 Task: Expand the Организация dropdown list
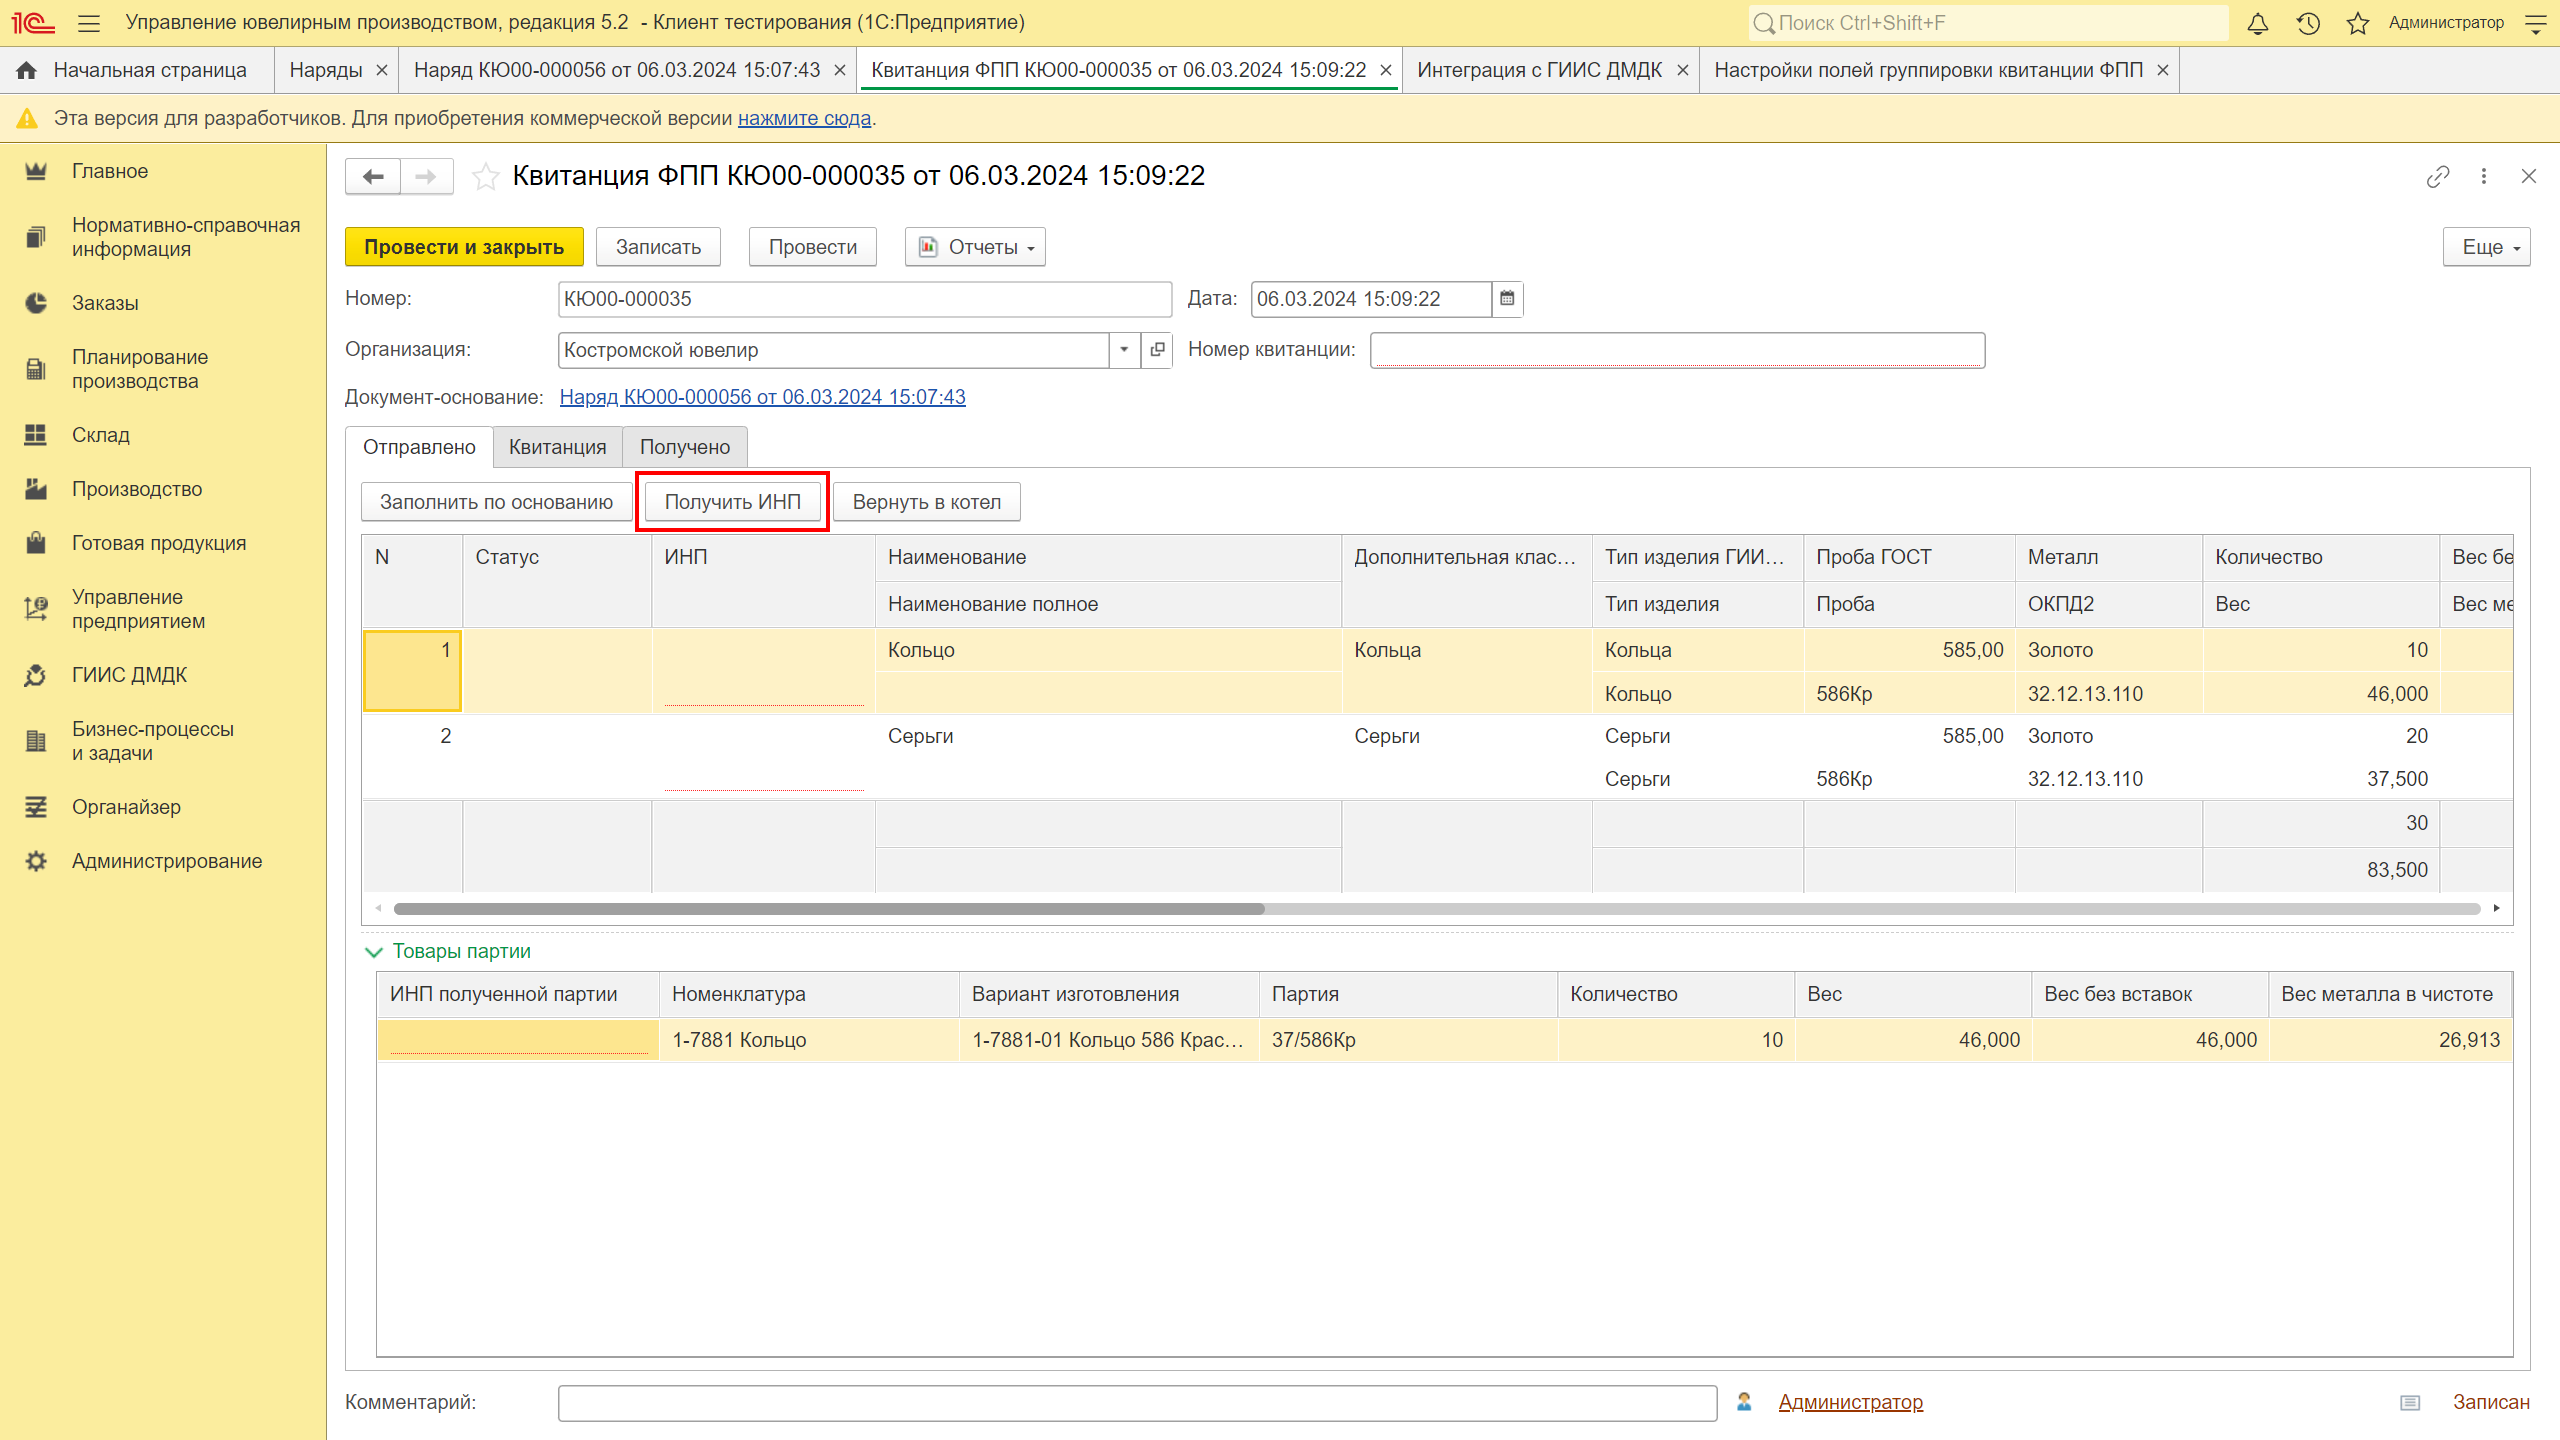(1124, 350)
